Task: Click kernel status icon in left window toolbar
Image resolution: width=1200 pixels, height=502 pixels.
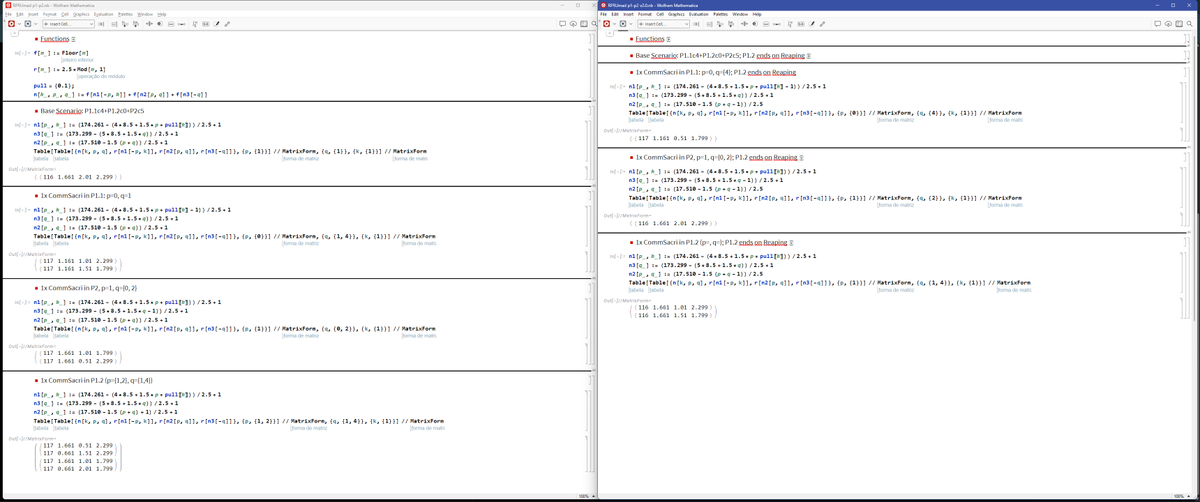Action: point(28,24)
